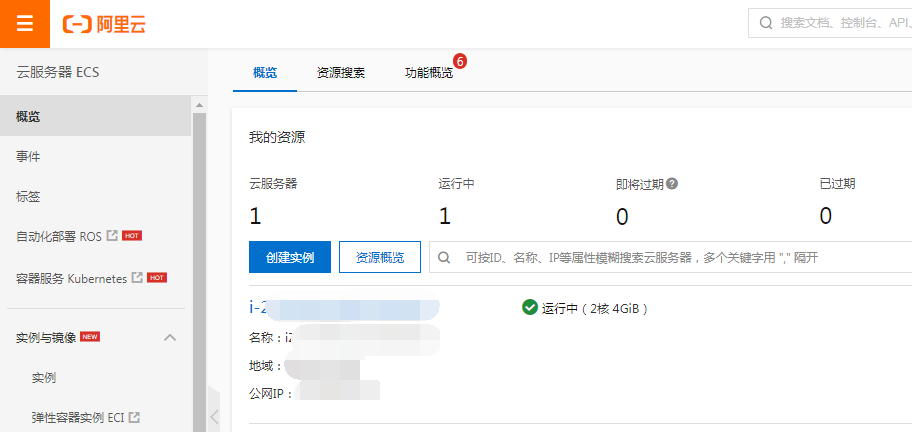Collapse the left sidebar with arrow handle
This screenshot has height=432, width=912.
pos(214,416)
